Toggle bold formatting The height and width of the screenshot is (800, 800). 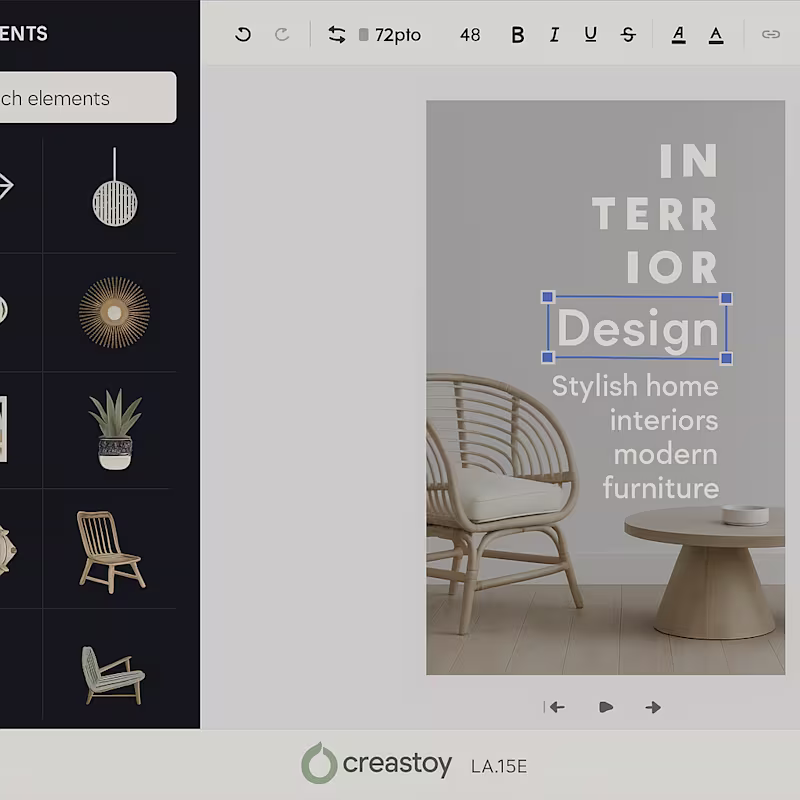pos(517,33)
